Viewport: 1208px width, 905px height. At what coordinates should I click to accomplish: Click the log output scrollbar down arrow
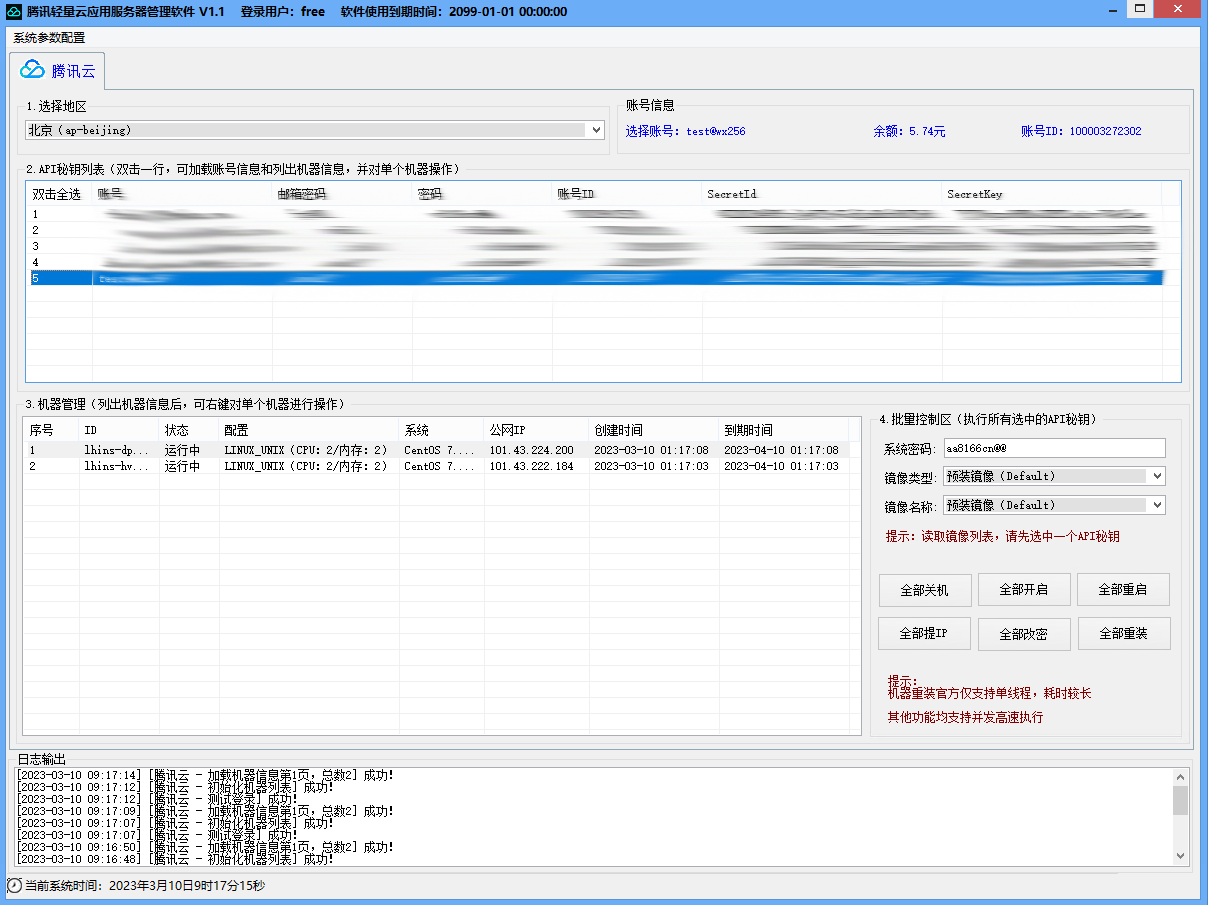(1180, 856)
